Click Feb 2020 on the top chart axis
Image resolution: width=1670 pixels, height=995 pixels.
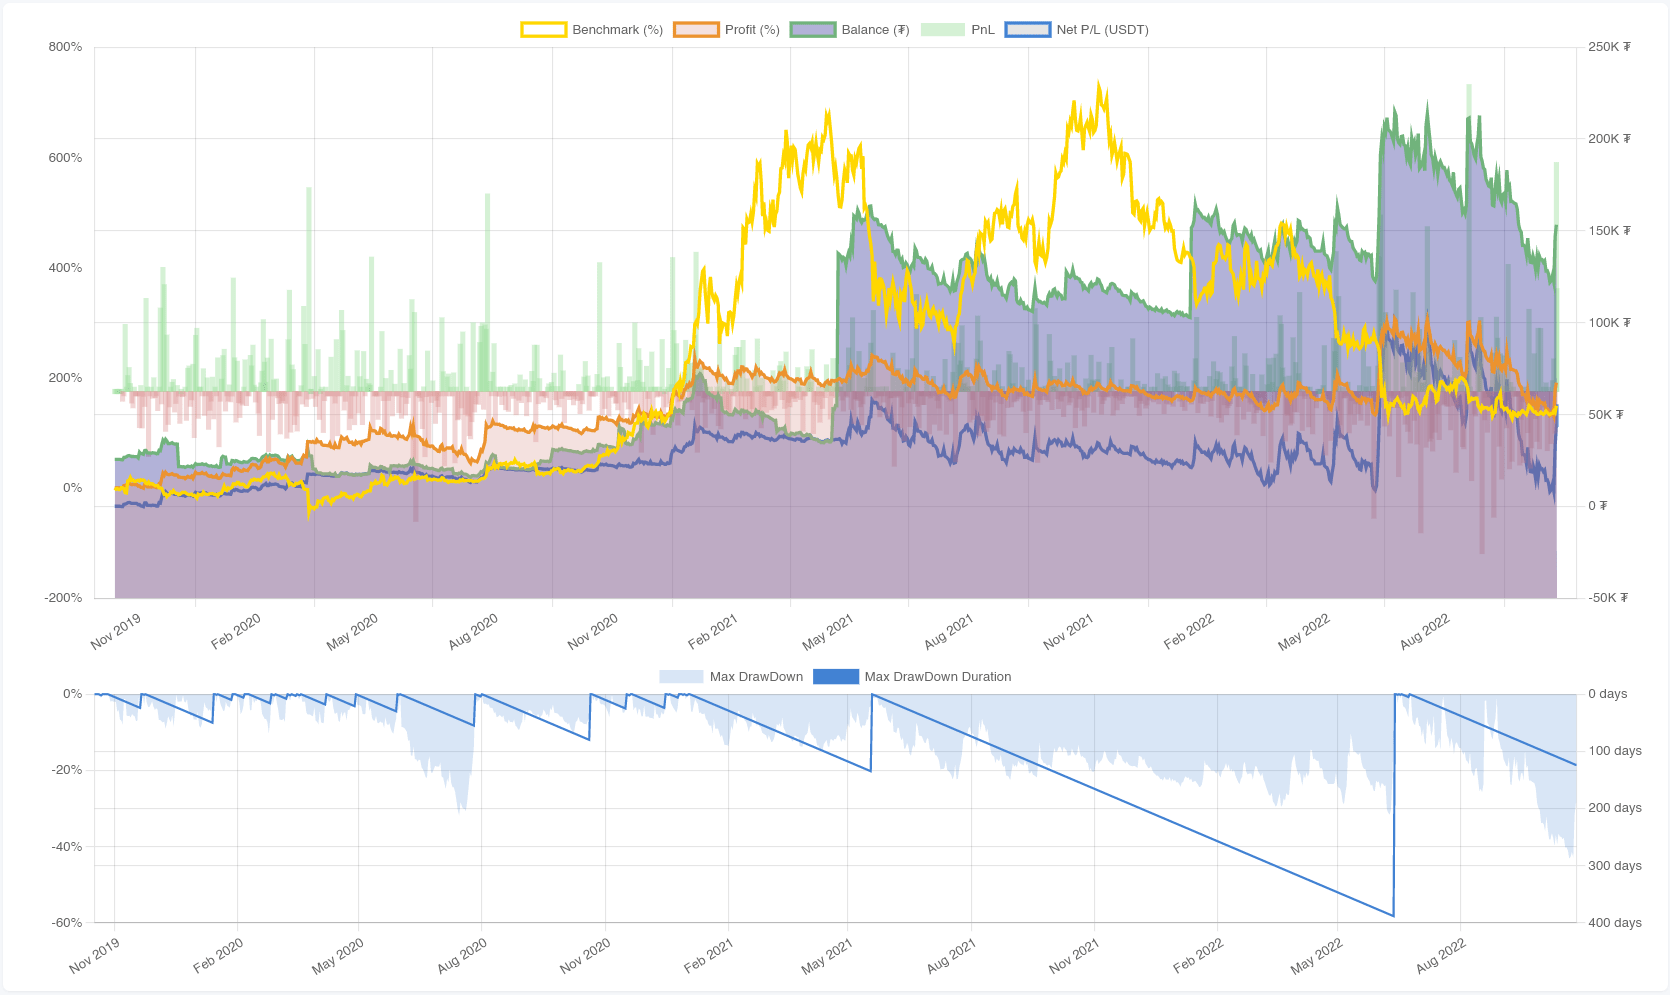point(236,632)
